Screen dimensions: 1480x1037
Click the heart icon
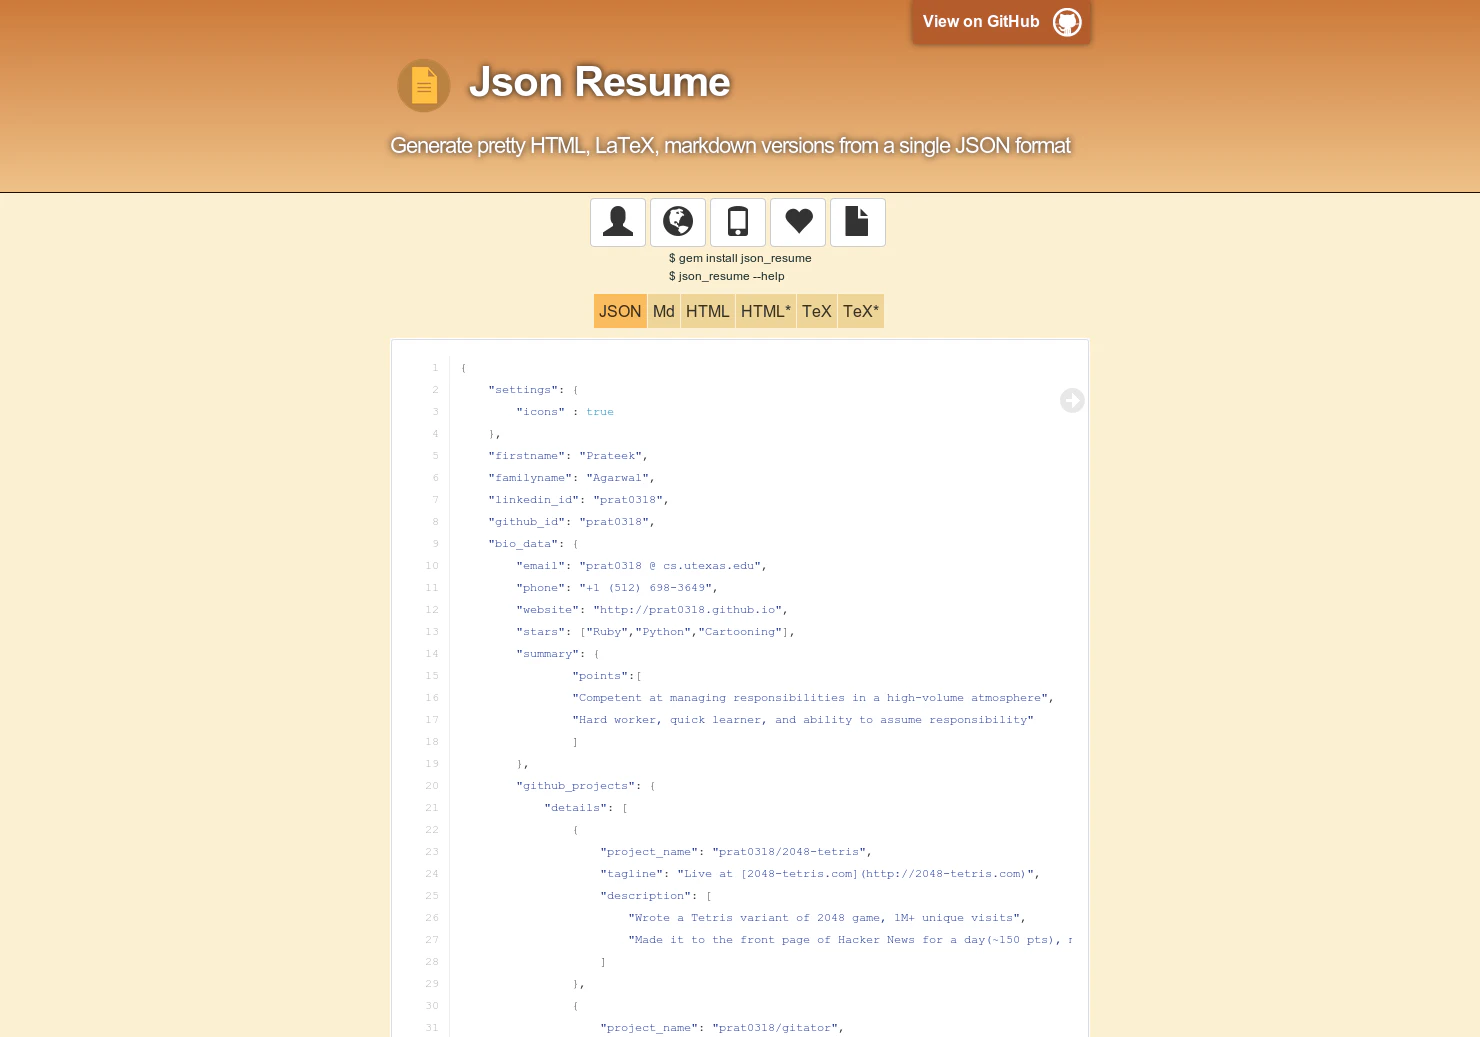(x=798, y=222)
